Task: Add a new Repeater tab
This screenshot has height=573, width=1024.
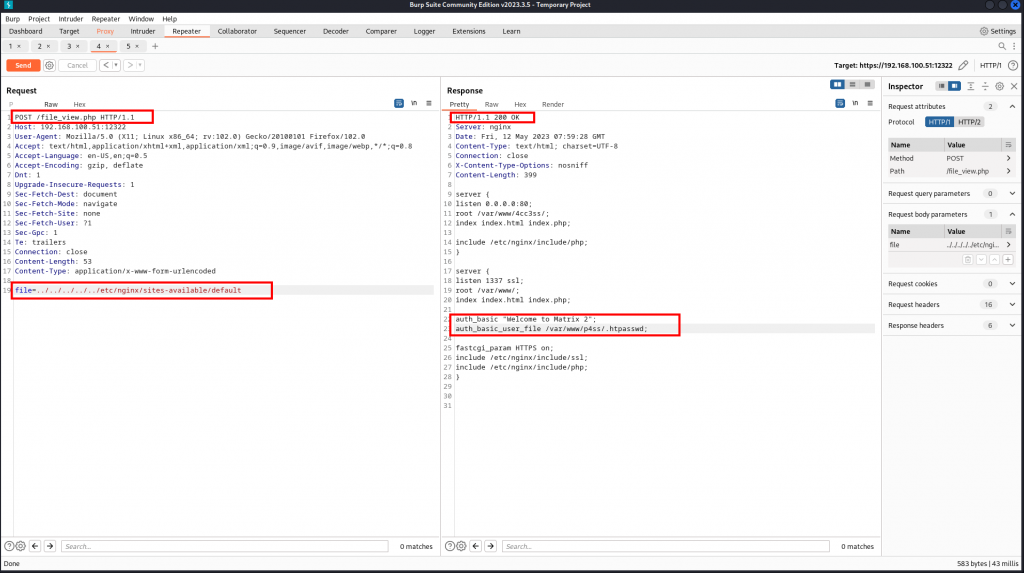Action: click(x=155, y=46)
